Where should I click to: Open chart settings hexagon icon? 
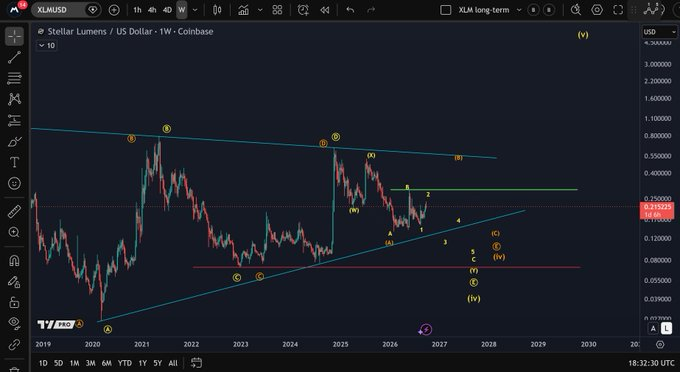597,10
